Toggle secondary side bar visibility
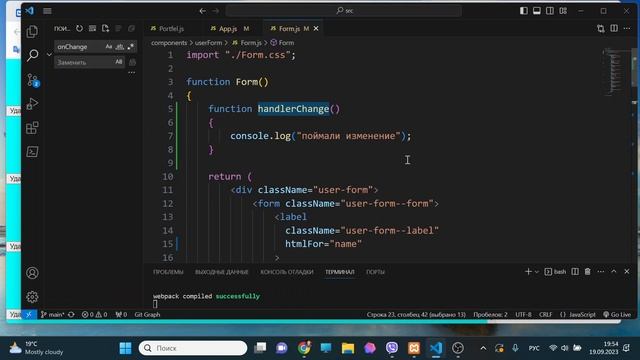The image size is (640, 360). pyautogui.click(x=550, y=11)
